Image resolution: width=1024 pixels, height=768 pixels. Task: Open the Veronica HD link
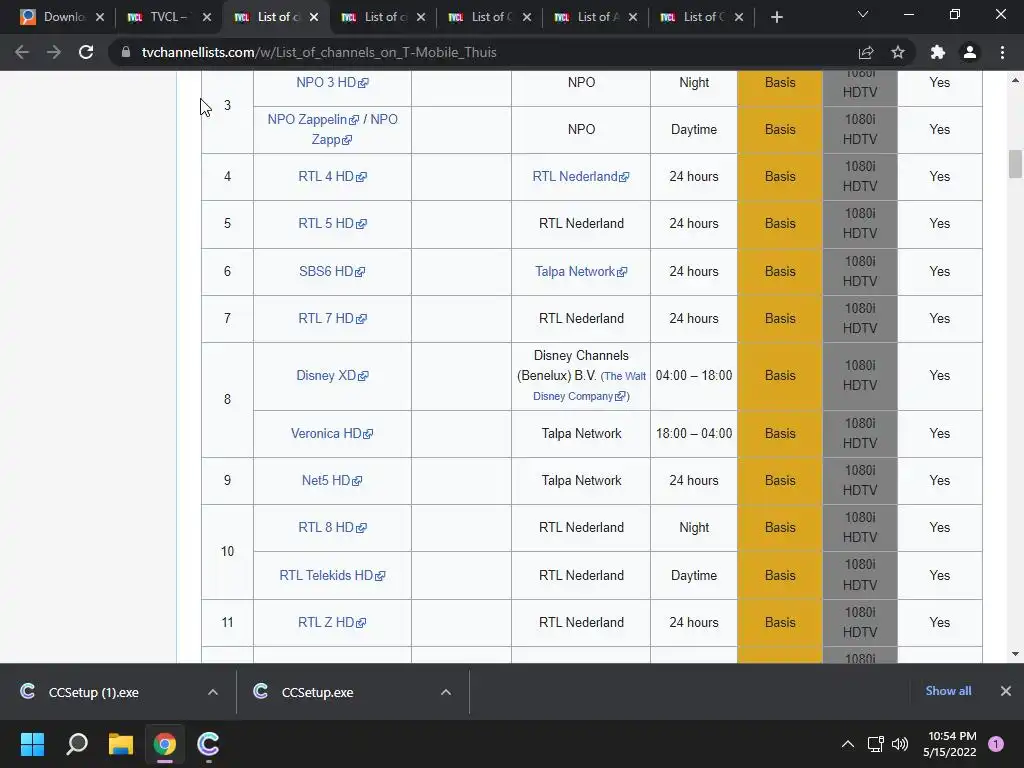click(x=332, y=433)
